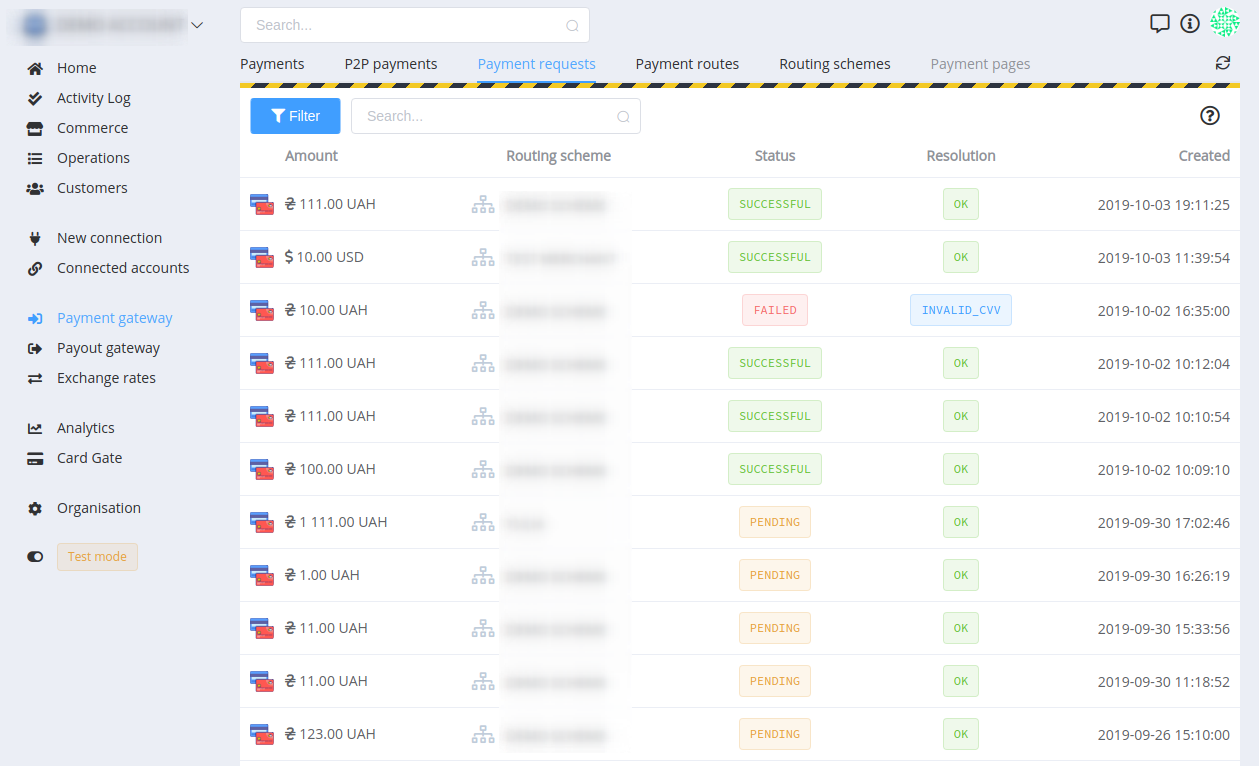1259x766 pixels.
Task: Open the Exchange rates link
Action: tap(106, 378)
